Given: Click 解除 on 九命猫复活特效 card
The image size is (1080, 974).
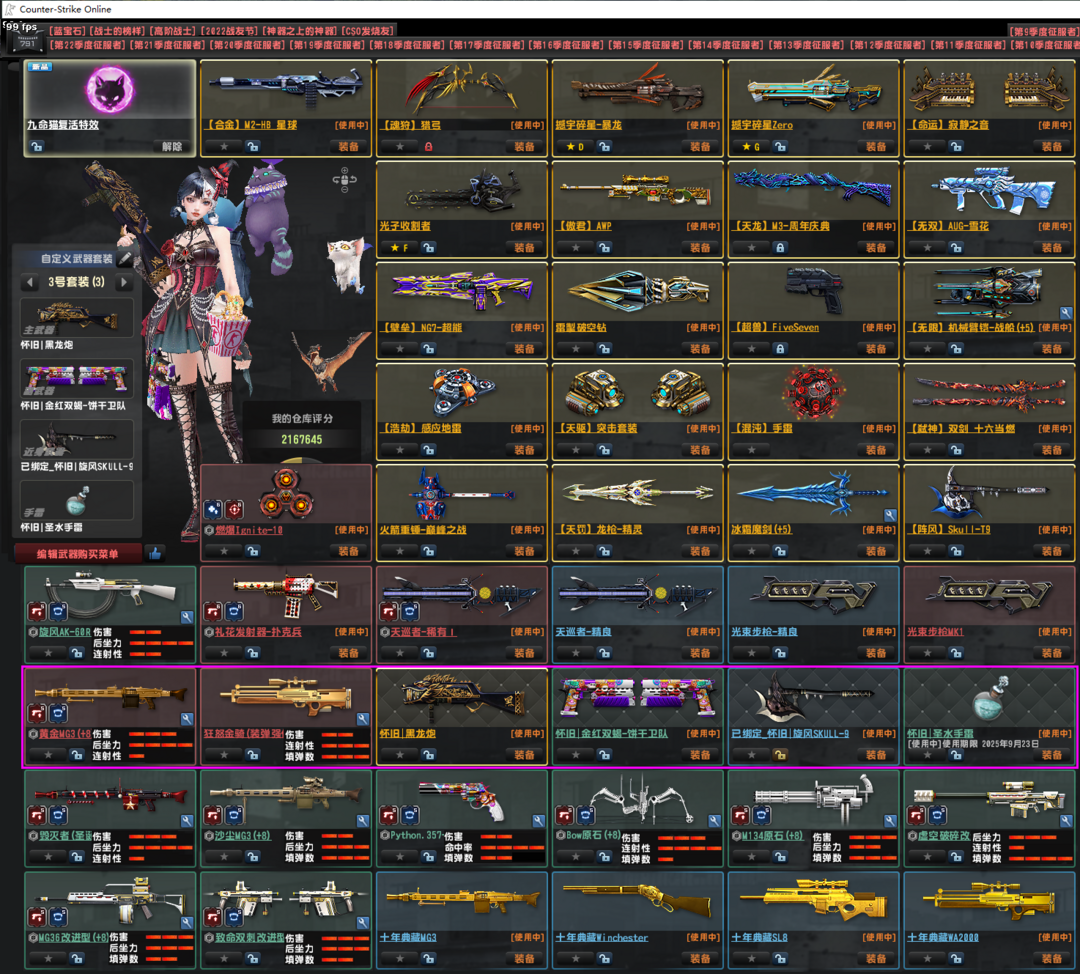Looking at the screenshot, I should tap(172, 147).
